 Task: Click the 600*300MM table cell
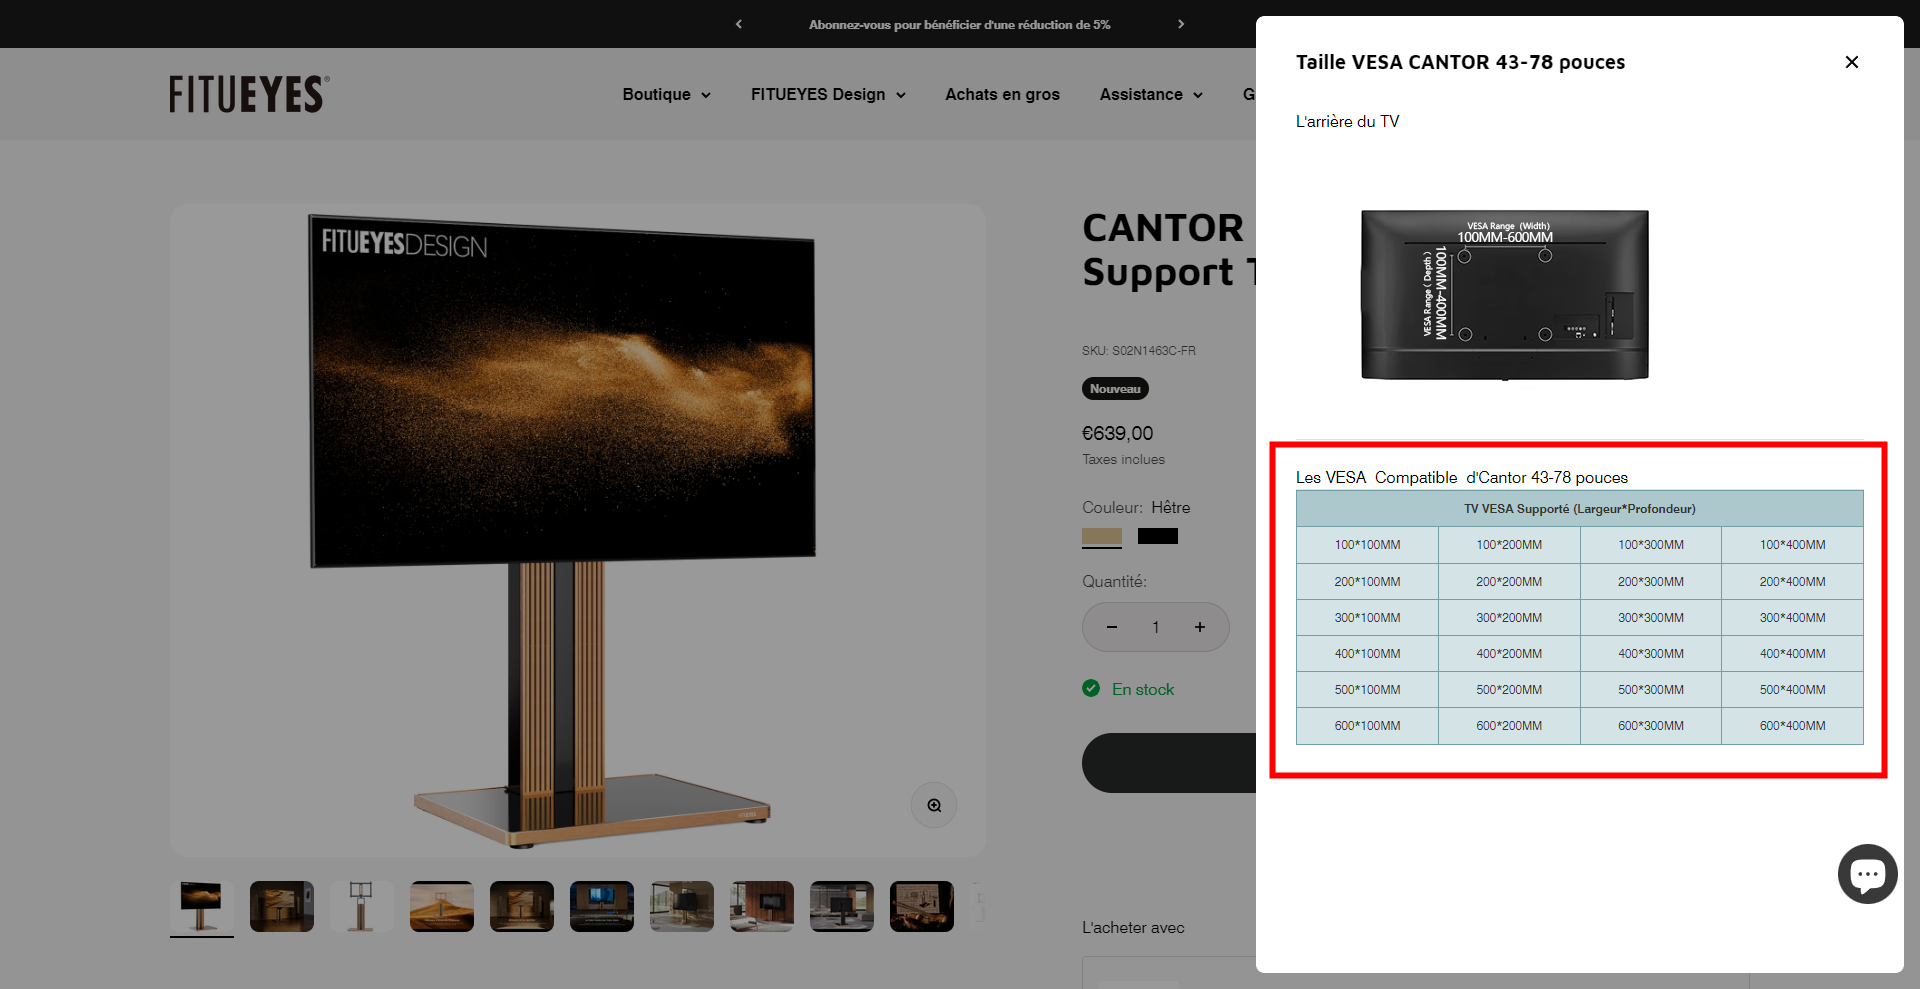1651,726
